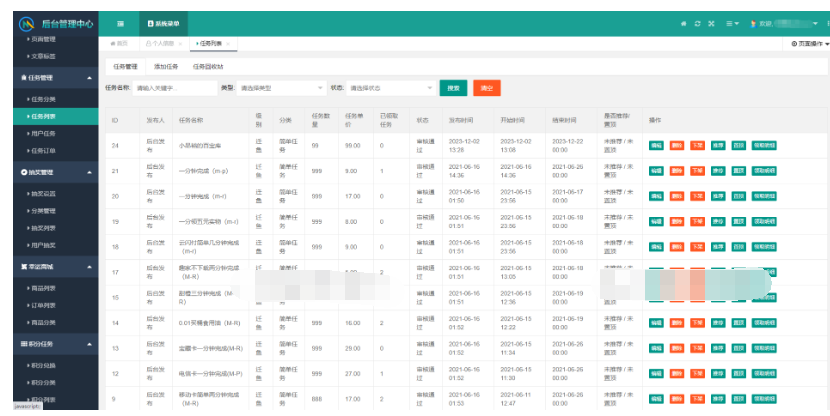
Task: Open the list menu icon dropdown in header
Action: (x=732, y=22)
